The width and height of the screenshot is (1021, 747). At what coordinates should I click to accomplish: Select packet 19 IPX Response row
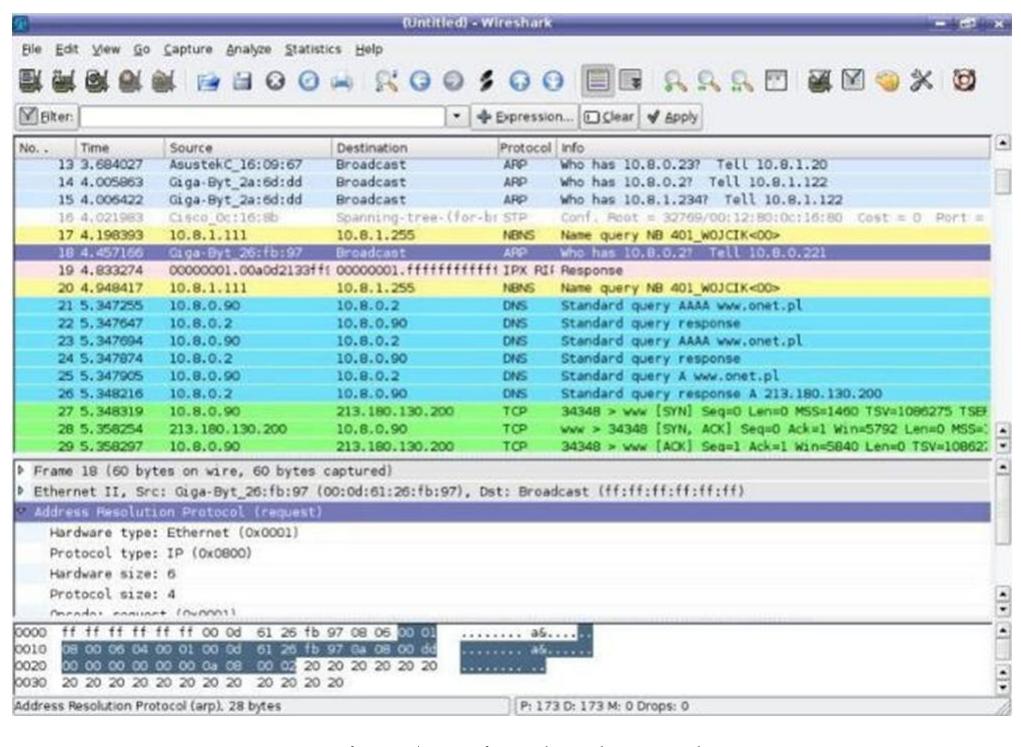point(502,270)
